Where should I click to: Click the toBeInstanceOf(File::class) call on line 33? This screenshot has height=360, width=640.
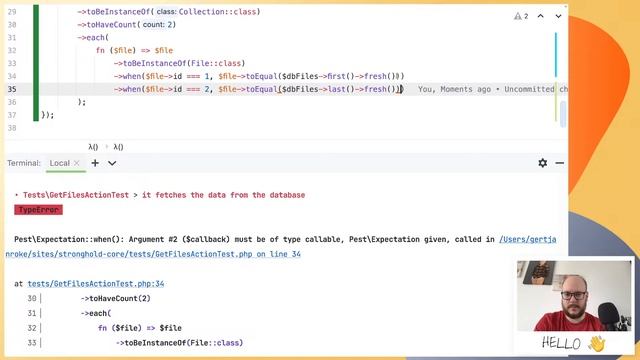pos(180,63)
